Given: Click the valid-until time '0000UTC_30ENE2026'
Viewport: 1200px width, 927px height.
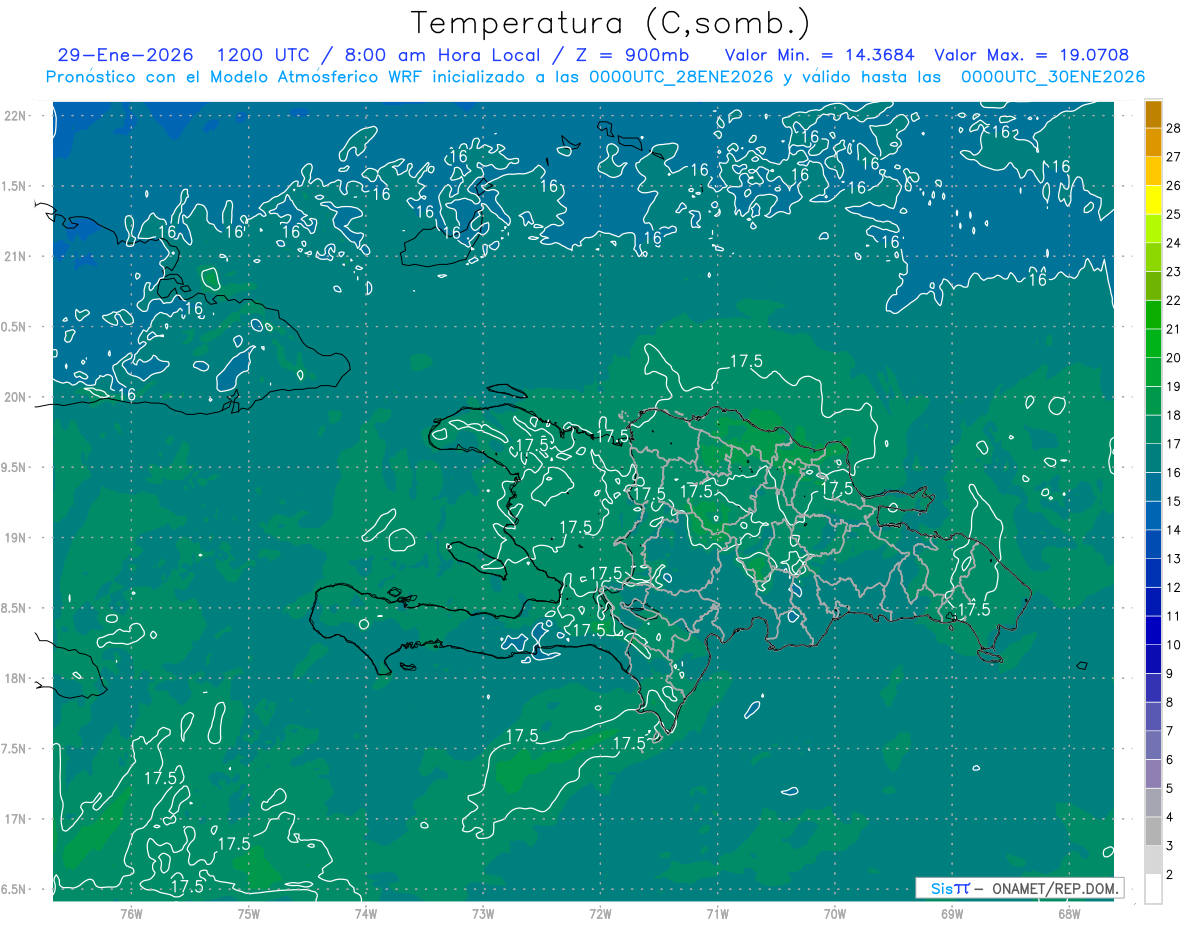Looking at the screenshot, I should 1053,77.
